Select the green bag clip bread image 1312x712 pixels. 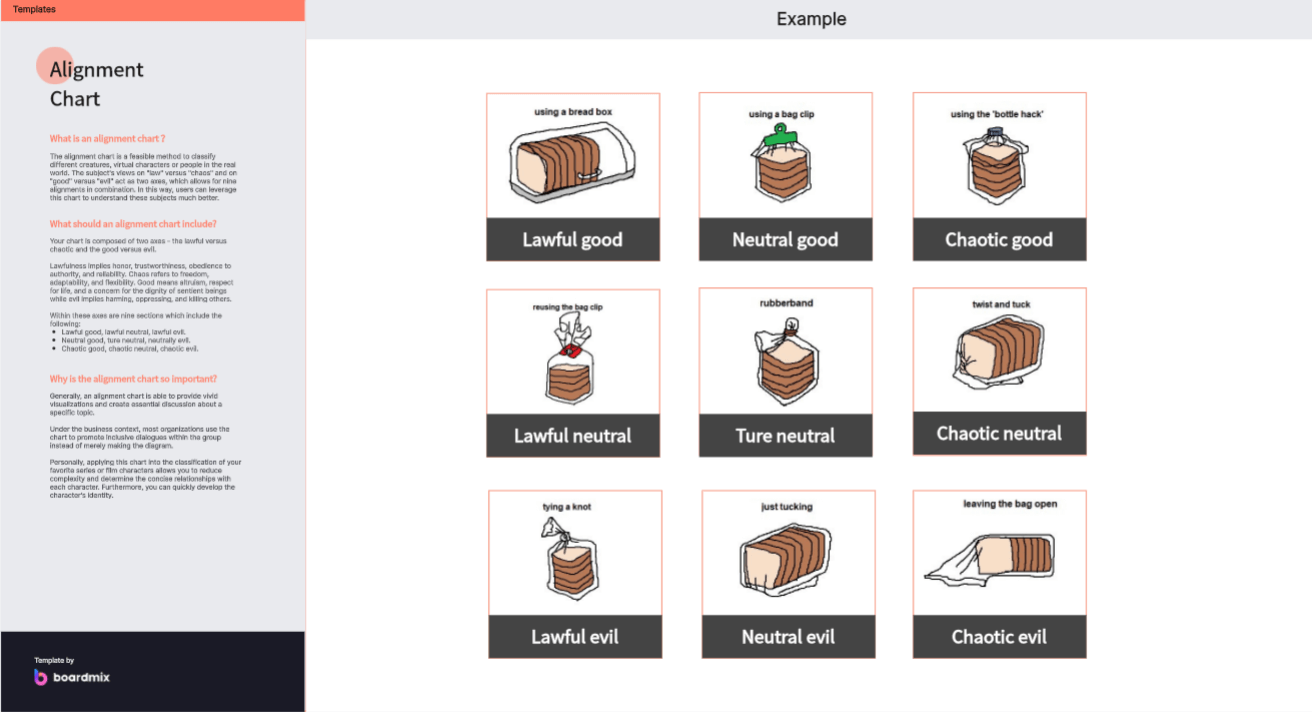pyautogui.click(x=780, y=164)
